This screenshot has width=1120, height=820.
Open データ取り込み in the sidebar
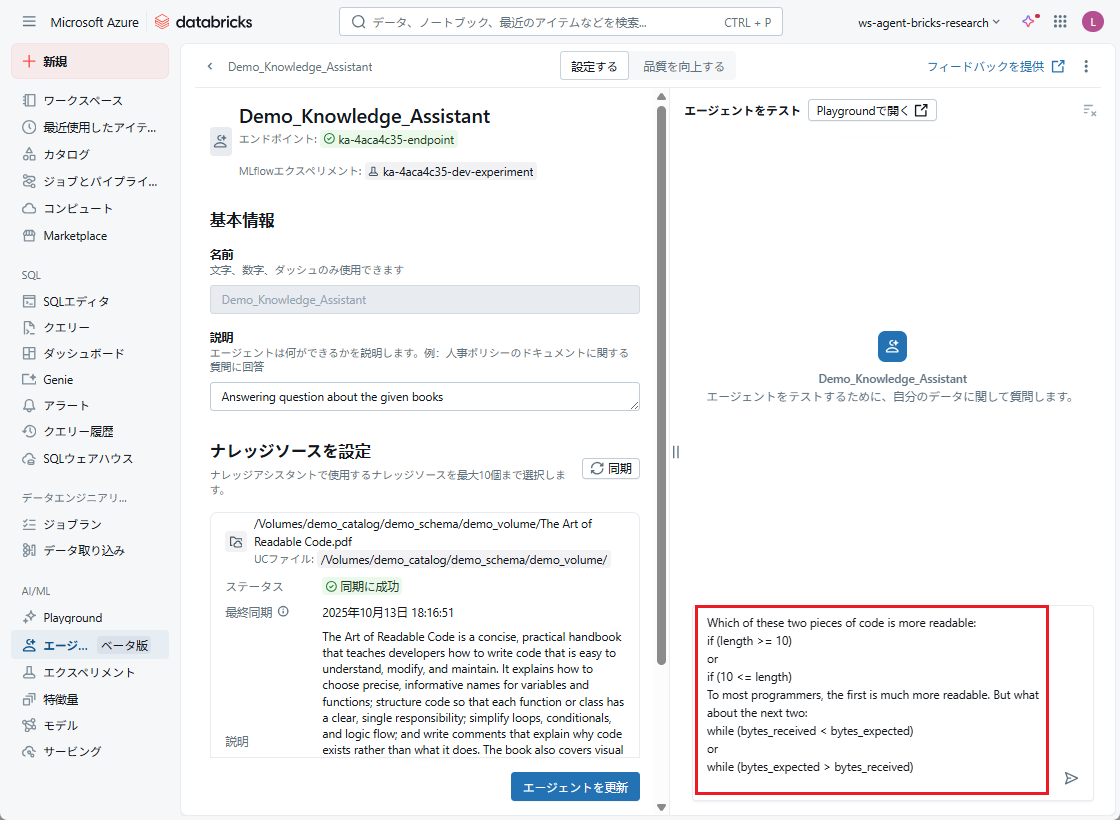(90, 551)
